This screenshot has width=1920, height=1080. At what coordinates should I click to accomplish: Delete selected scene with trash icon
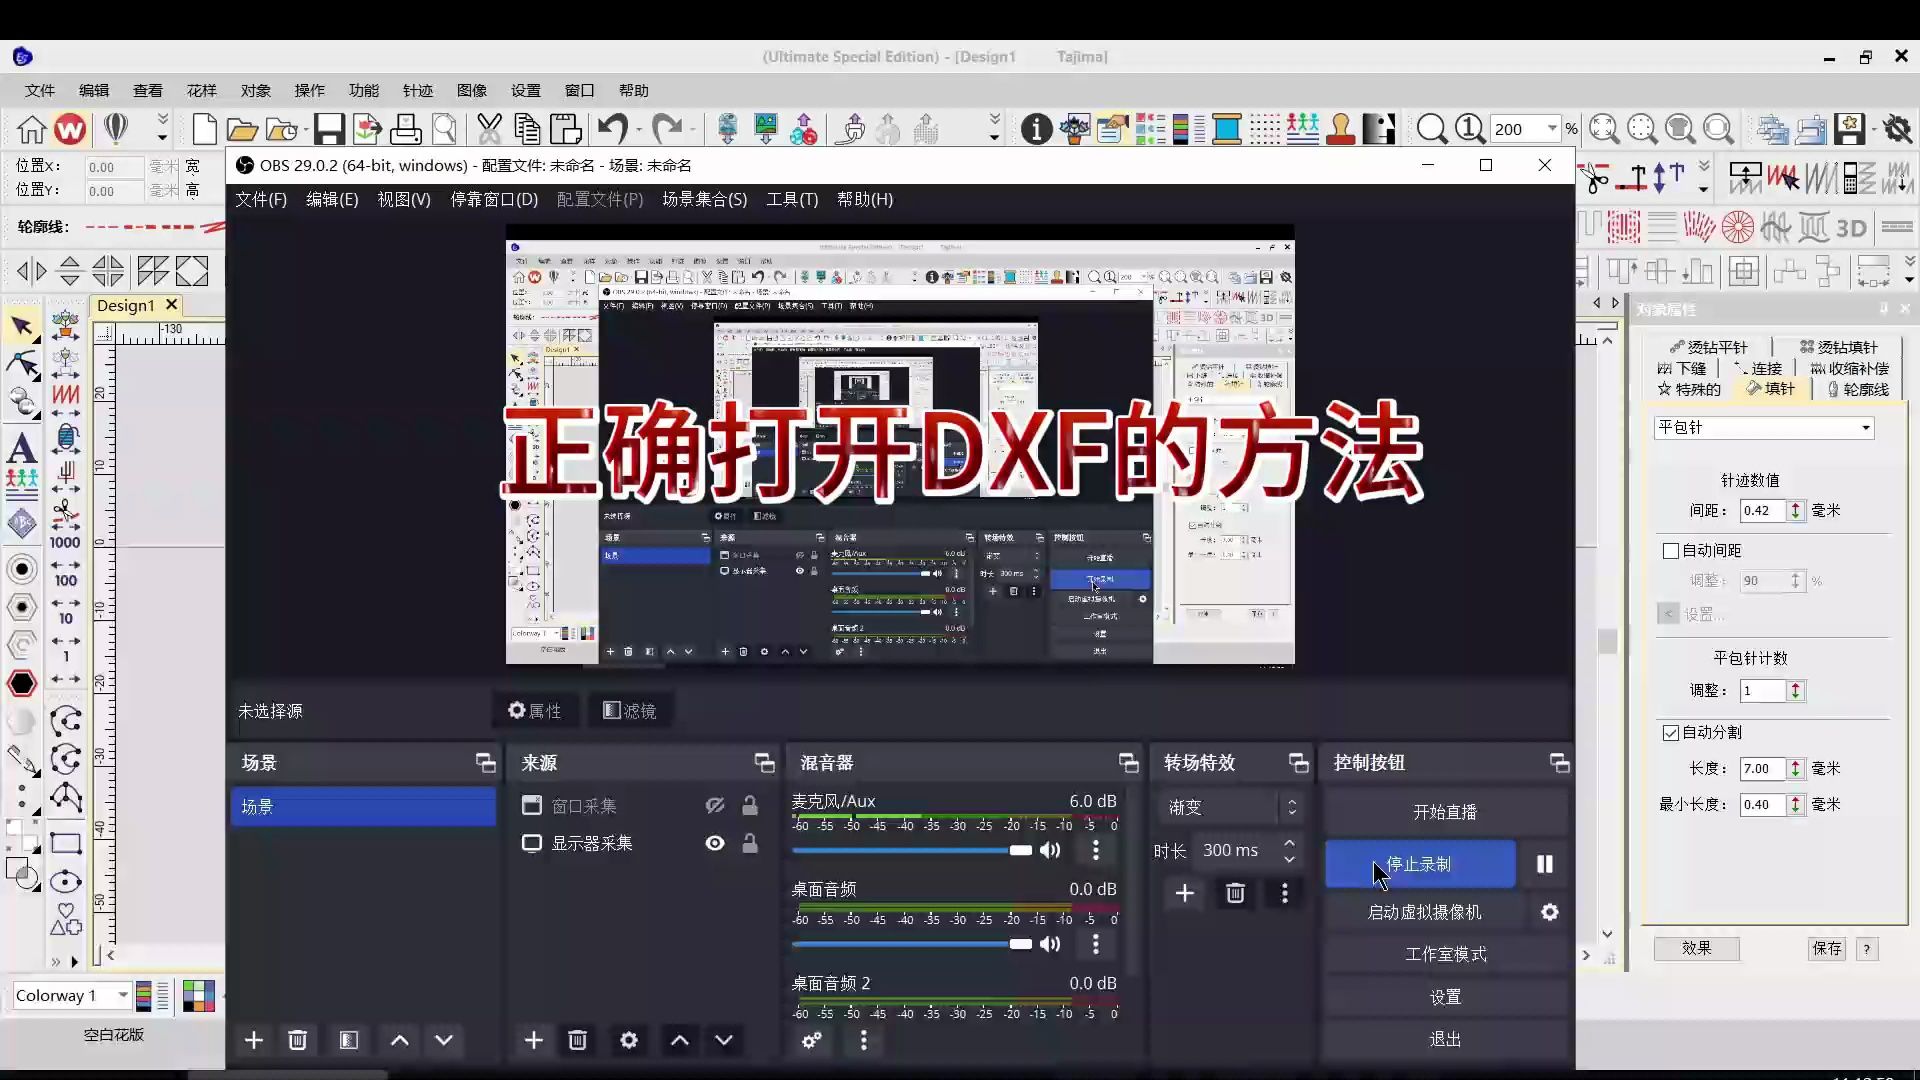pyautogui.click(x=297, y=1040)
